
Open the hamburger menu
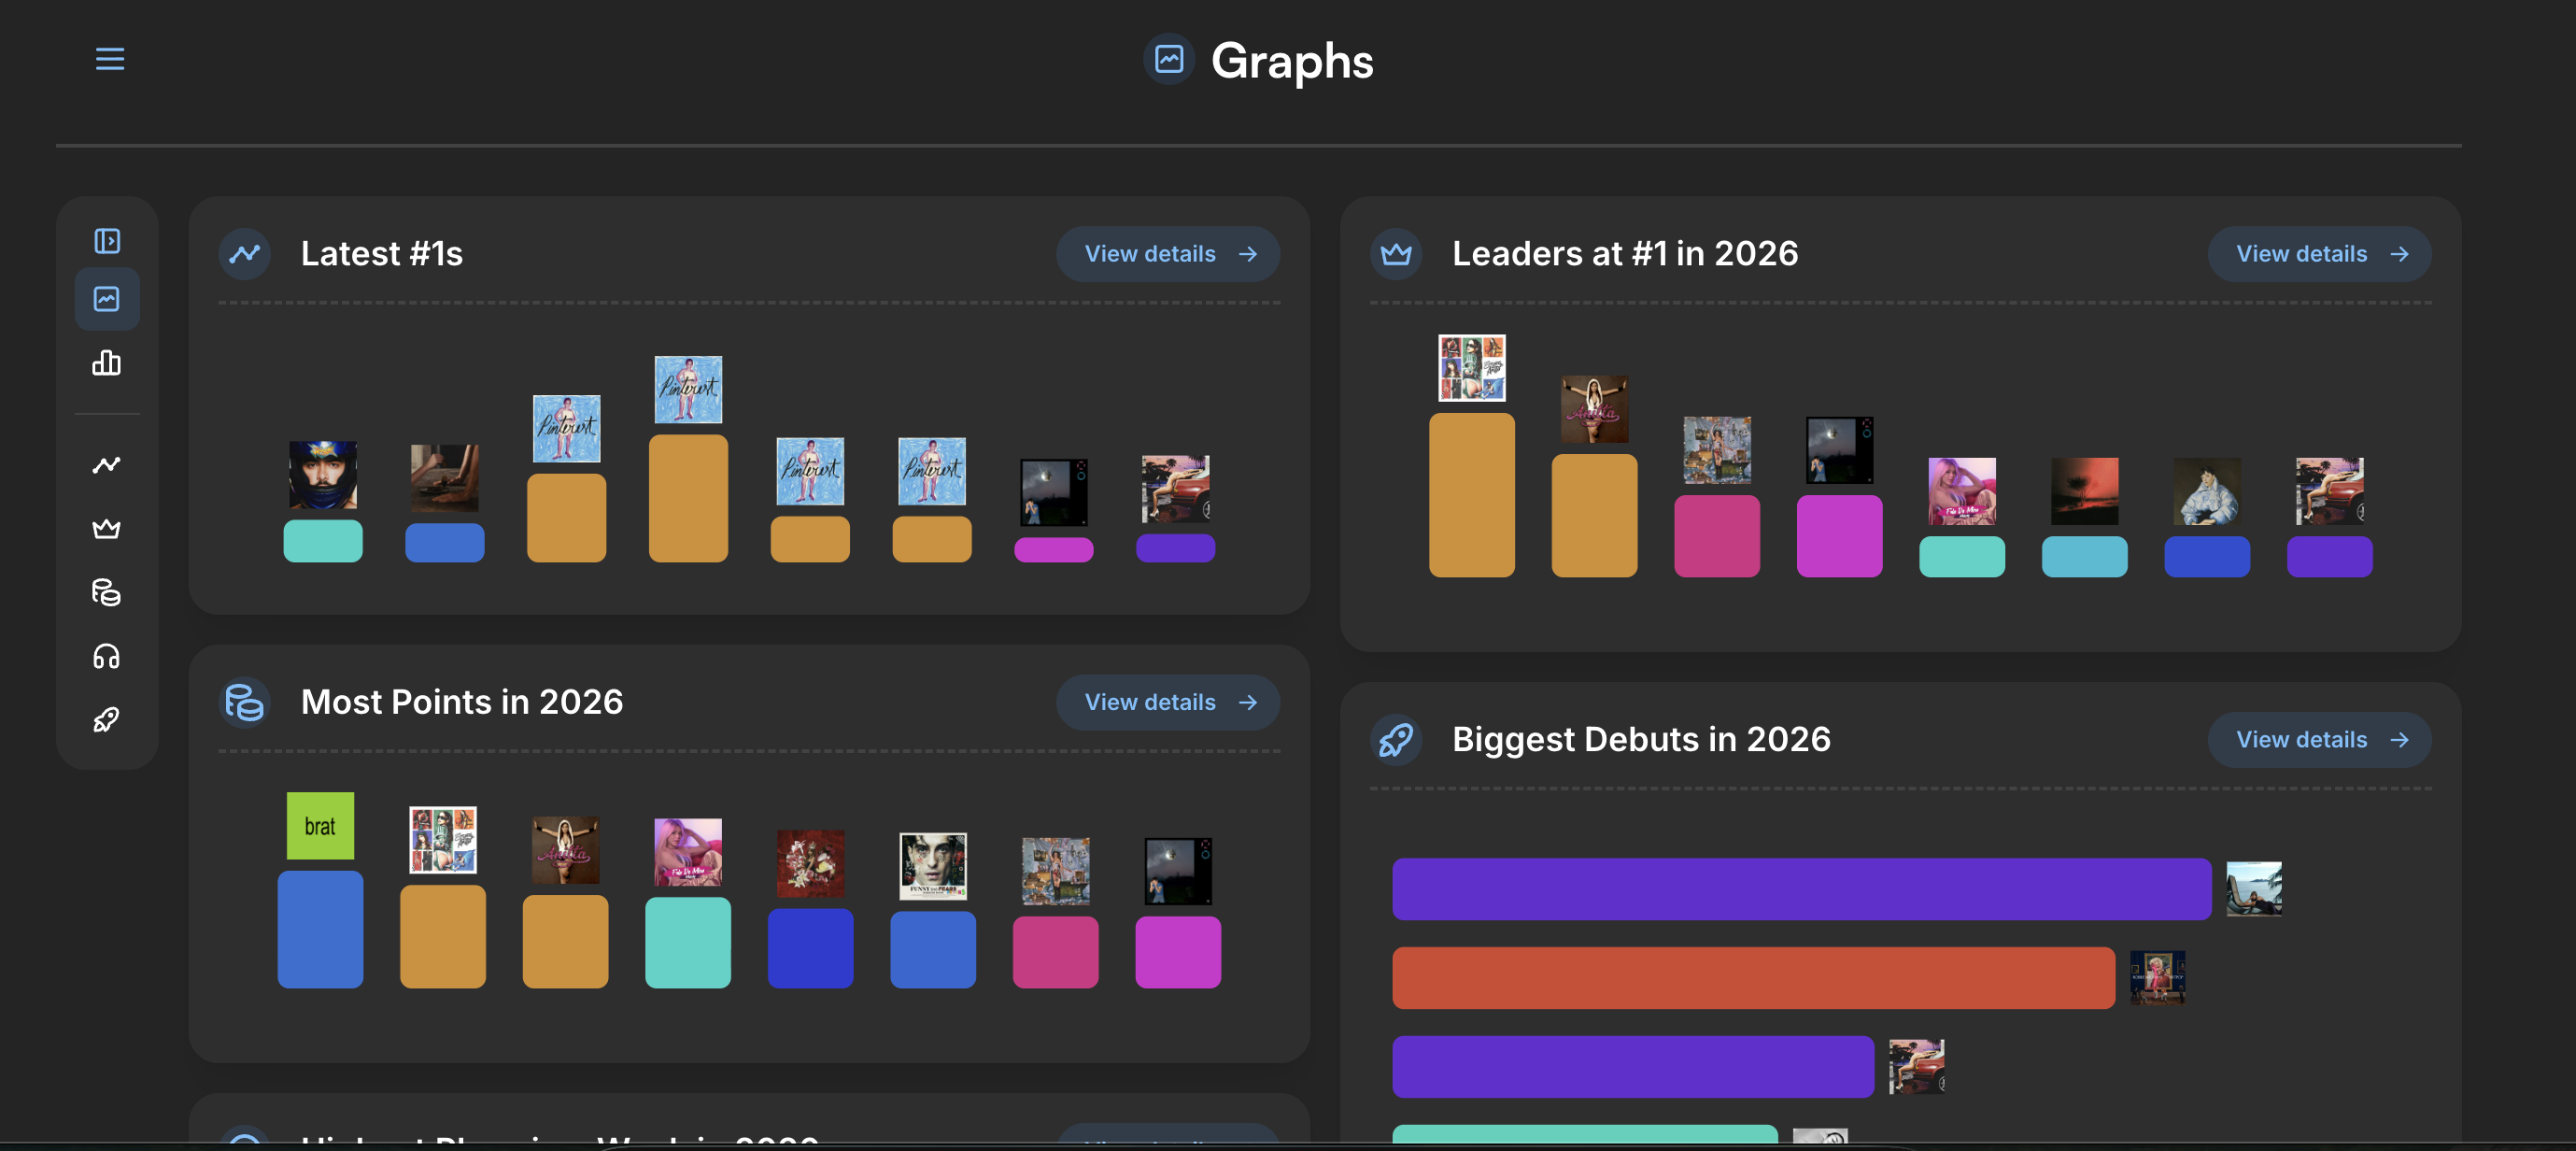(x=110, y=59)
